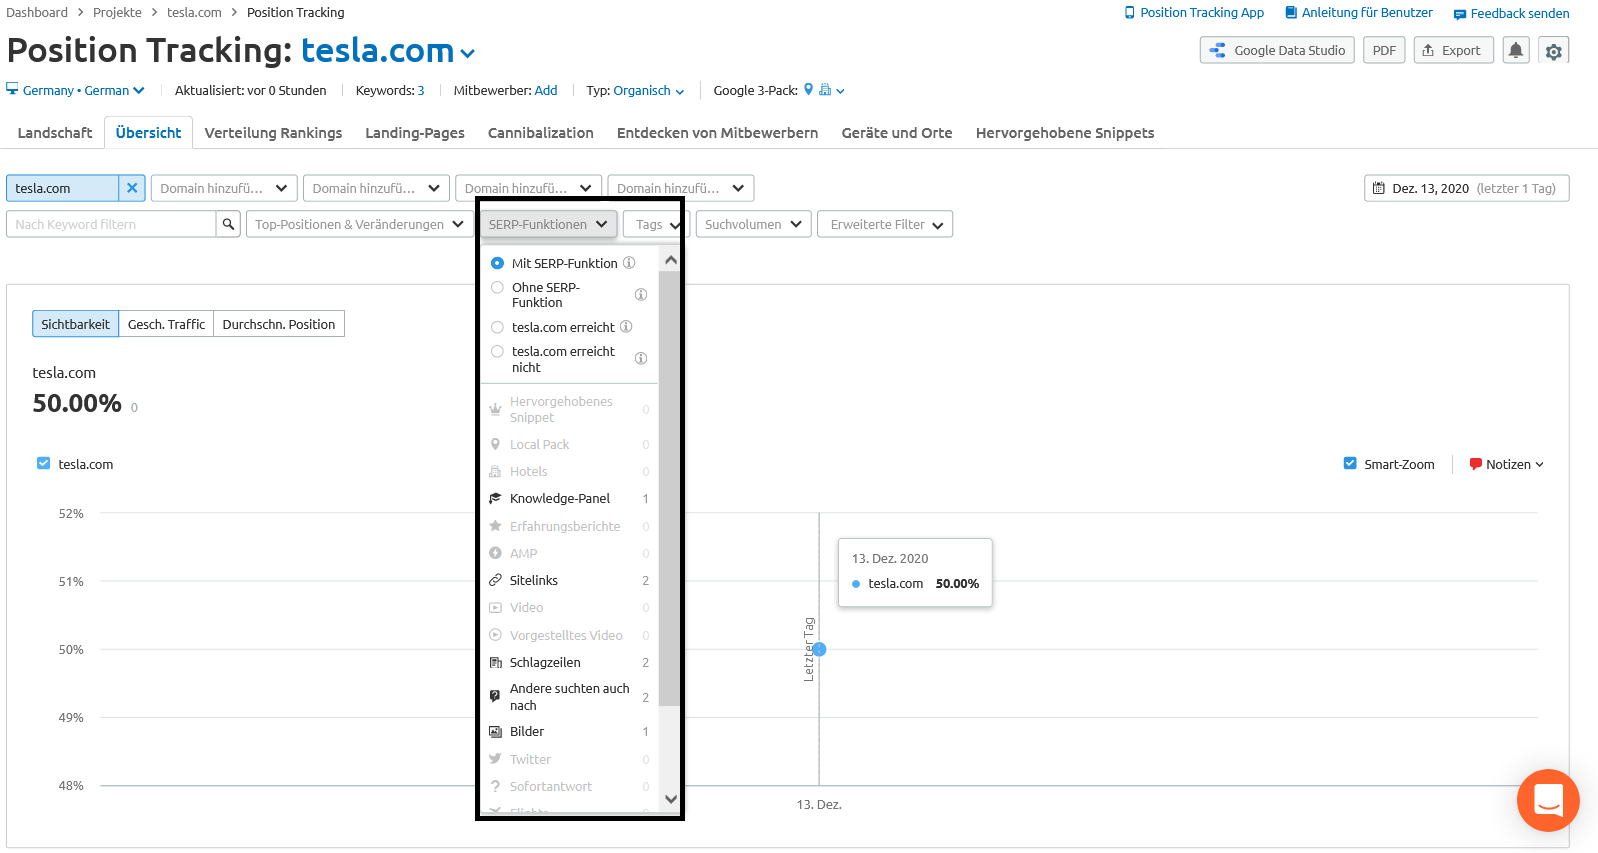
Task: Open notifications bell icon
Action: pyautogui.click(x=1516, y=50)
